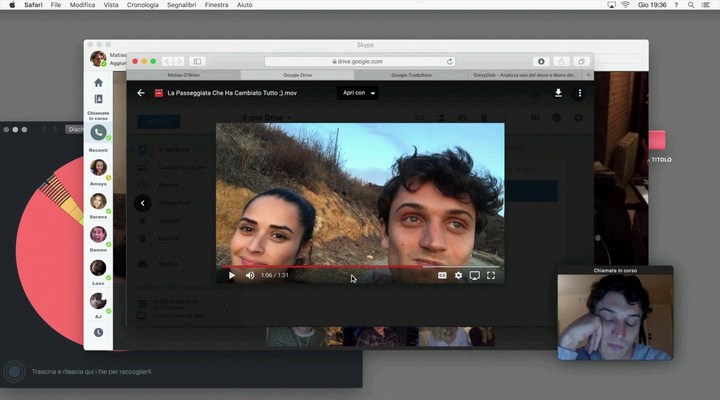Add a new Safari tab
This screenshot has height=400, width=720.
coord(588,75)
